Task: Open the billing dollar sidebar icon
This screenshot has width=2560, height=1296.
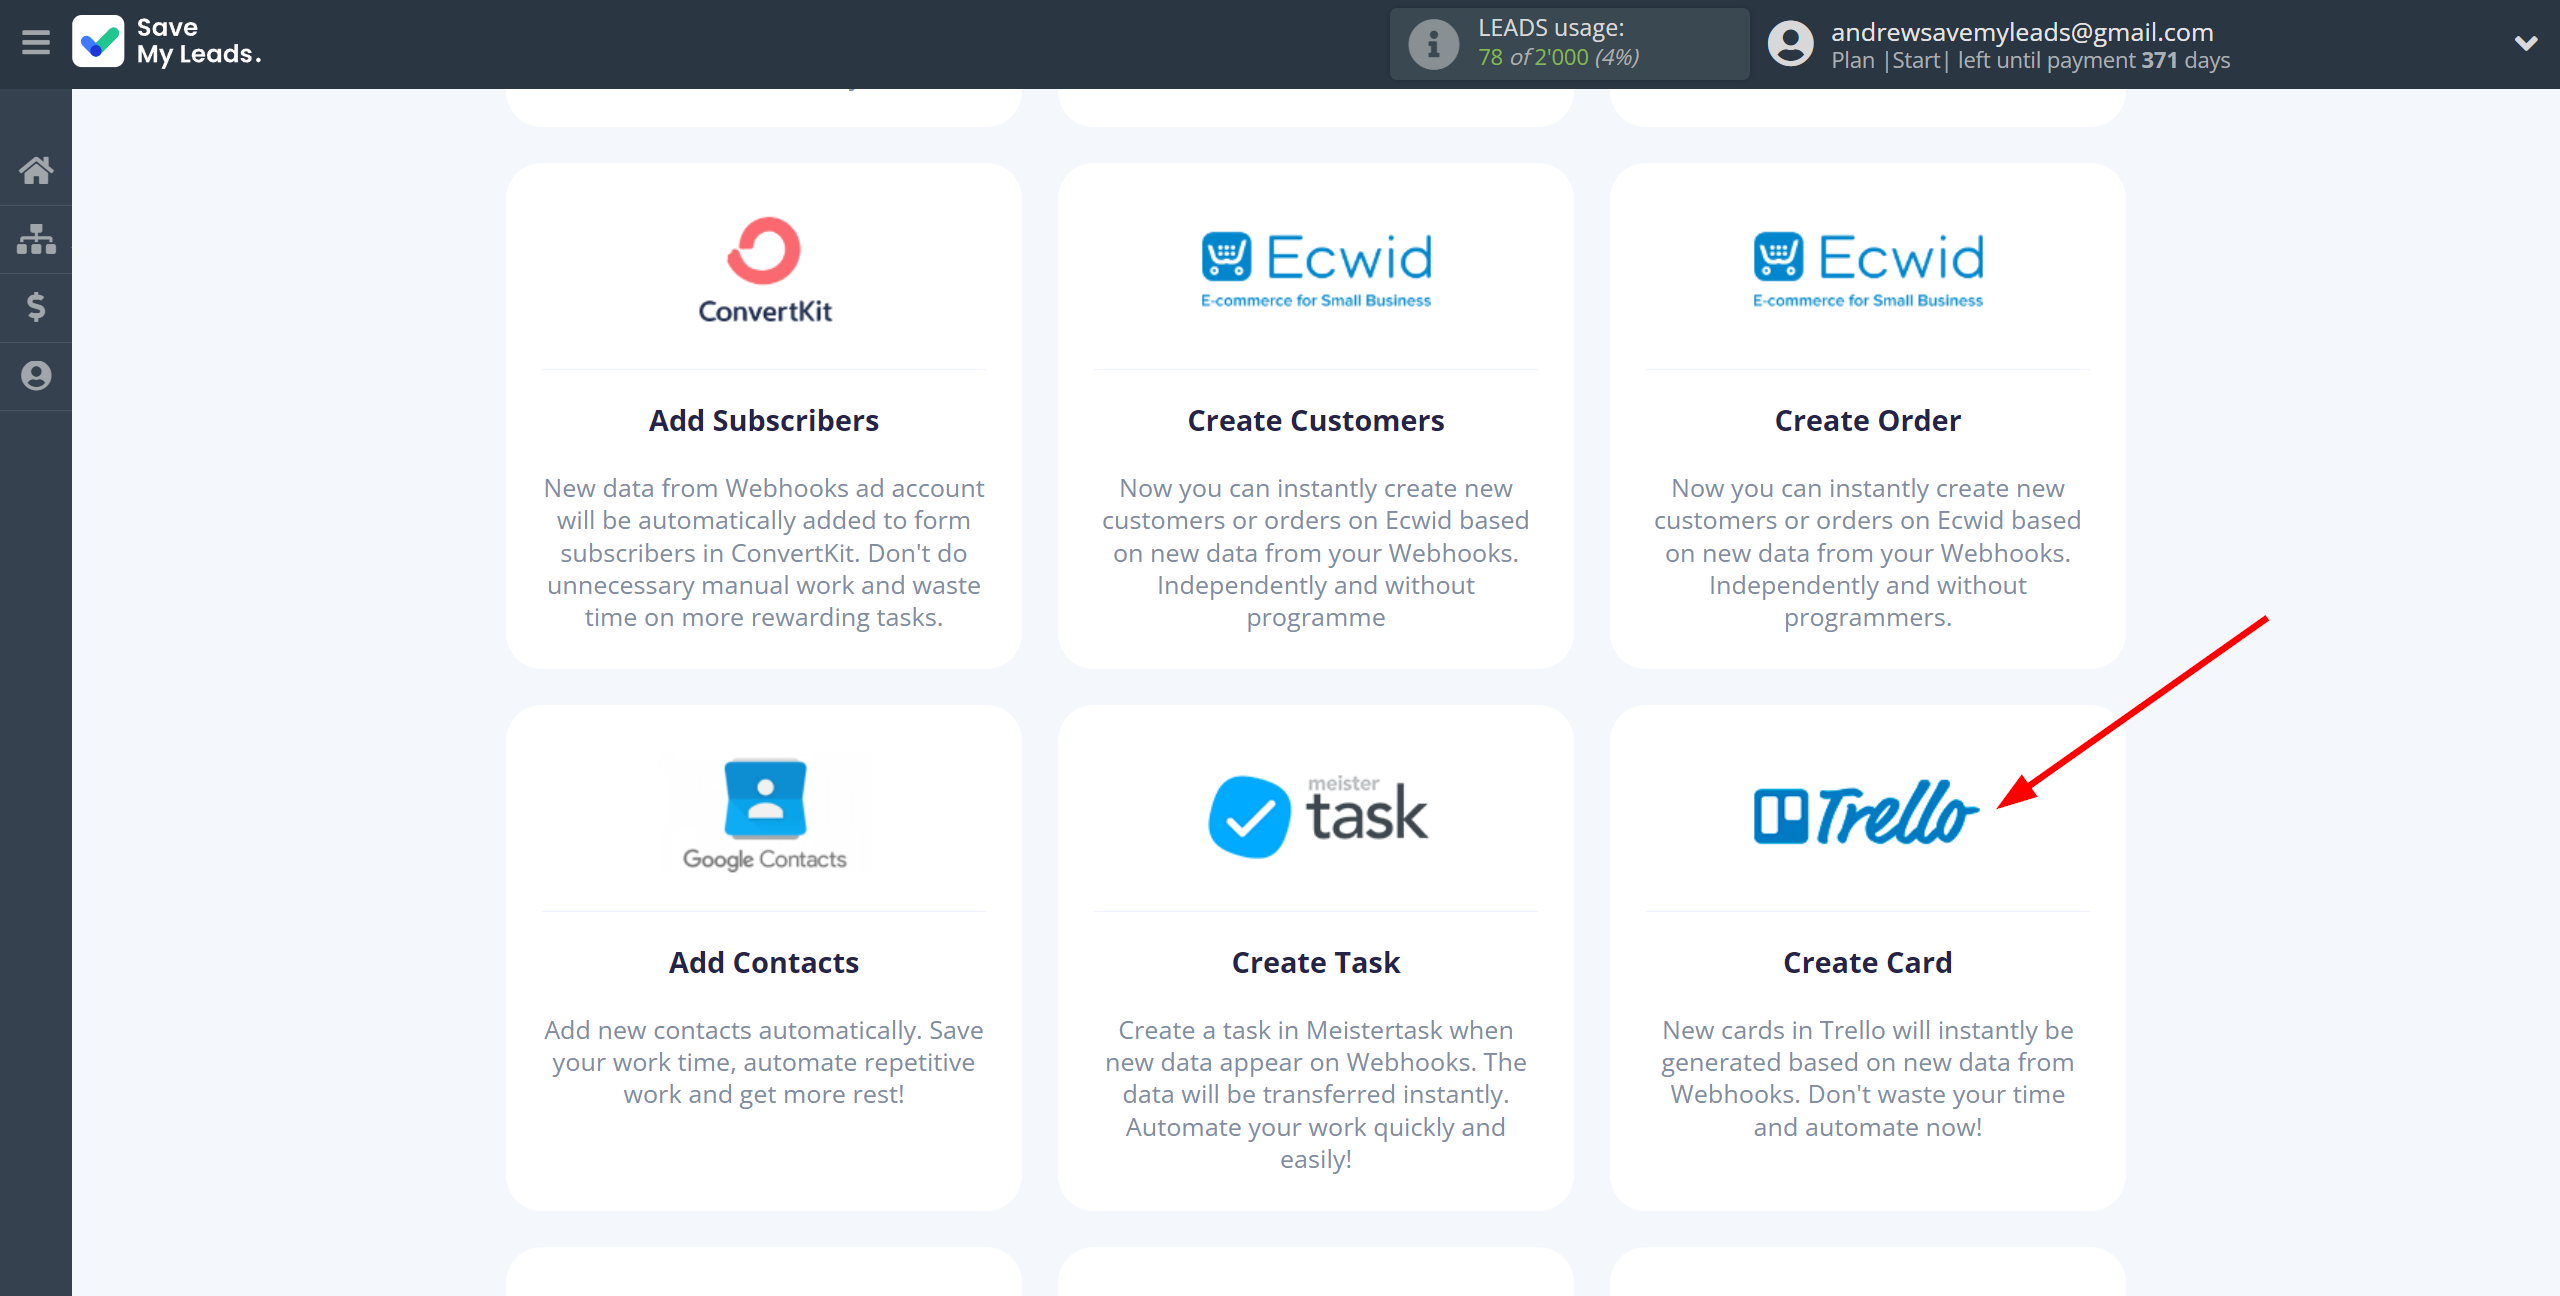Action: pos(36,307)
